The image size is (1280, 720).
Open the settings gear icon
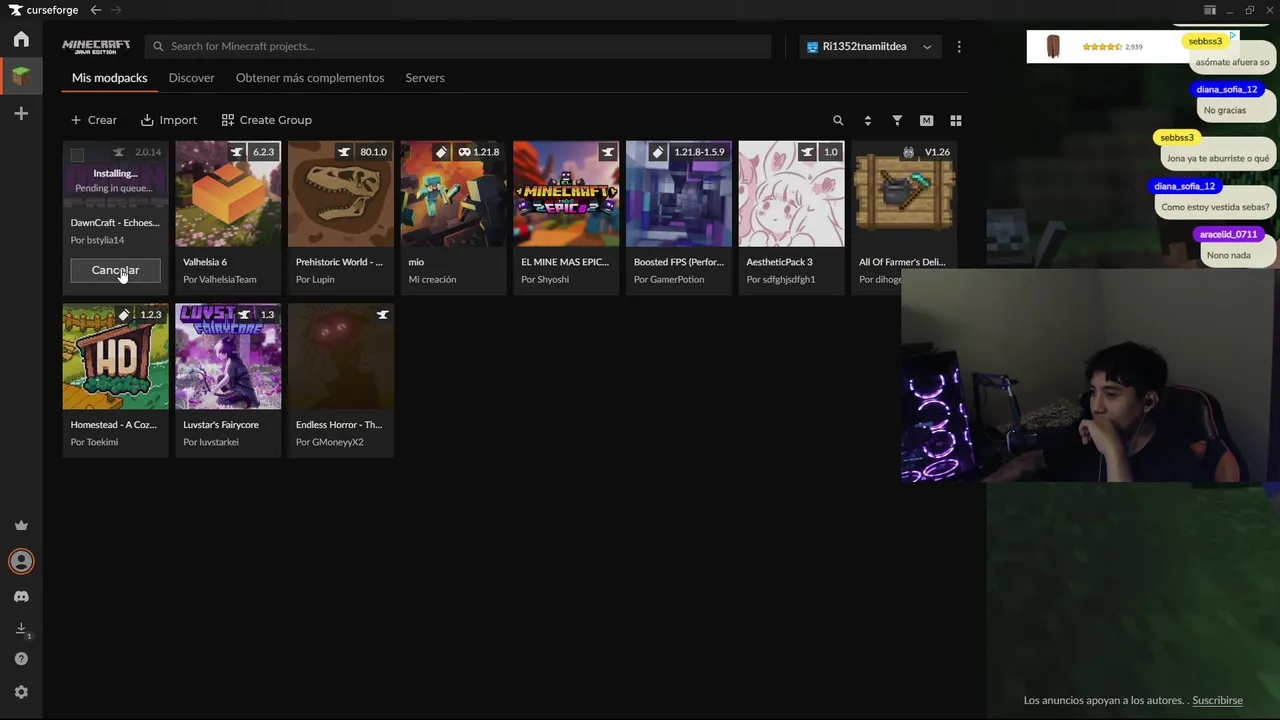coord(21,692)
